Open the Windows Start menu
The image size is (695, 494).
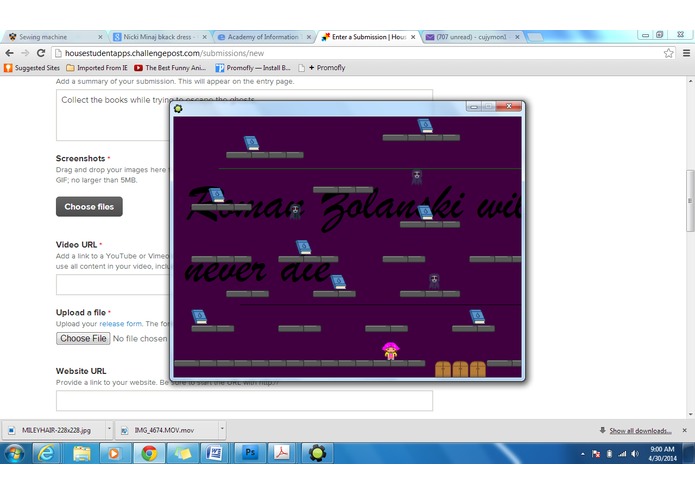click(x=14, y=453)
